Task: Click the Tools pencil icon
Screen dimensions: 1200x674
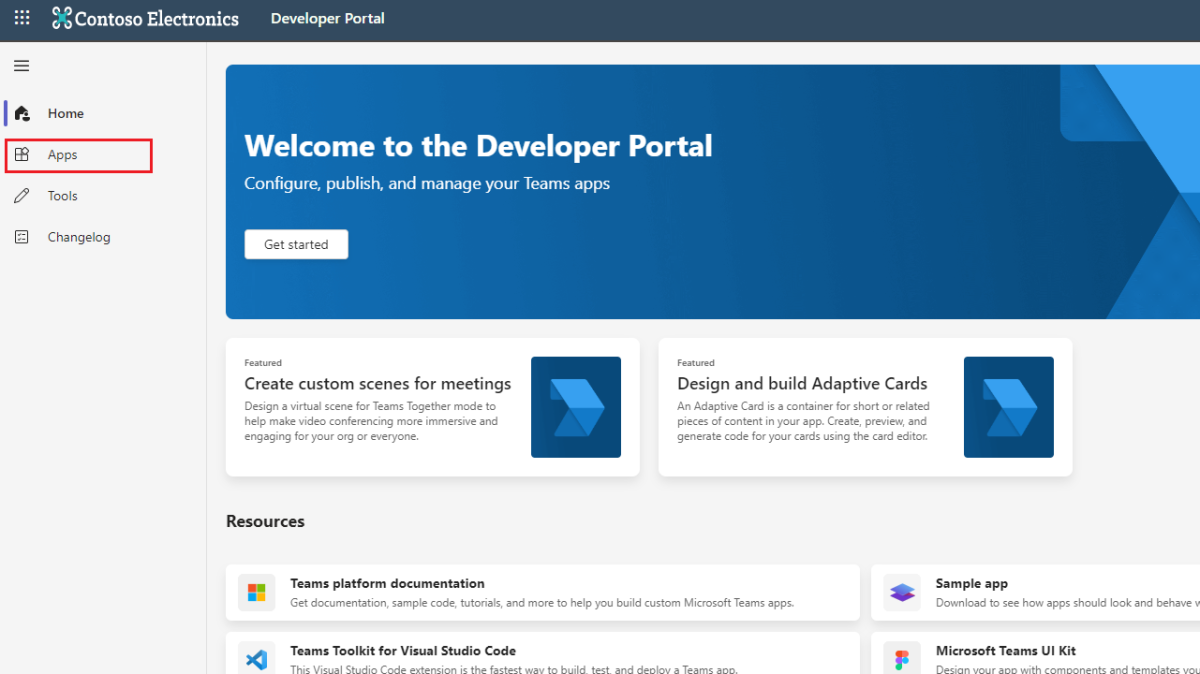Action: (x=22, y=196)
